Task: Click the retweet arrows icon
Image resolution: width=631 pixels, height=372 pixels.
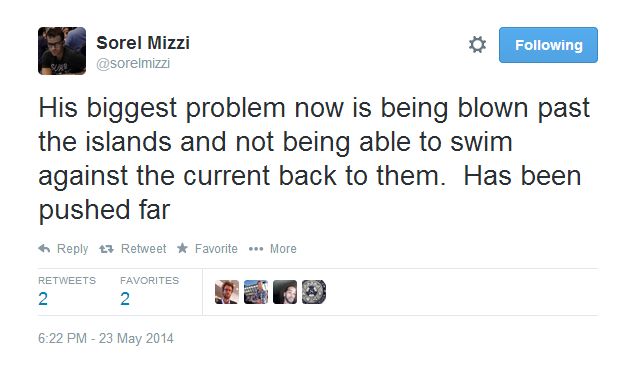Action: tap(107, 249)
